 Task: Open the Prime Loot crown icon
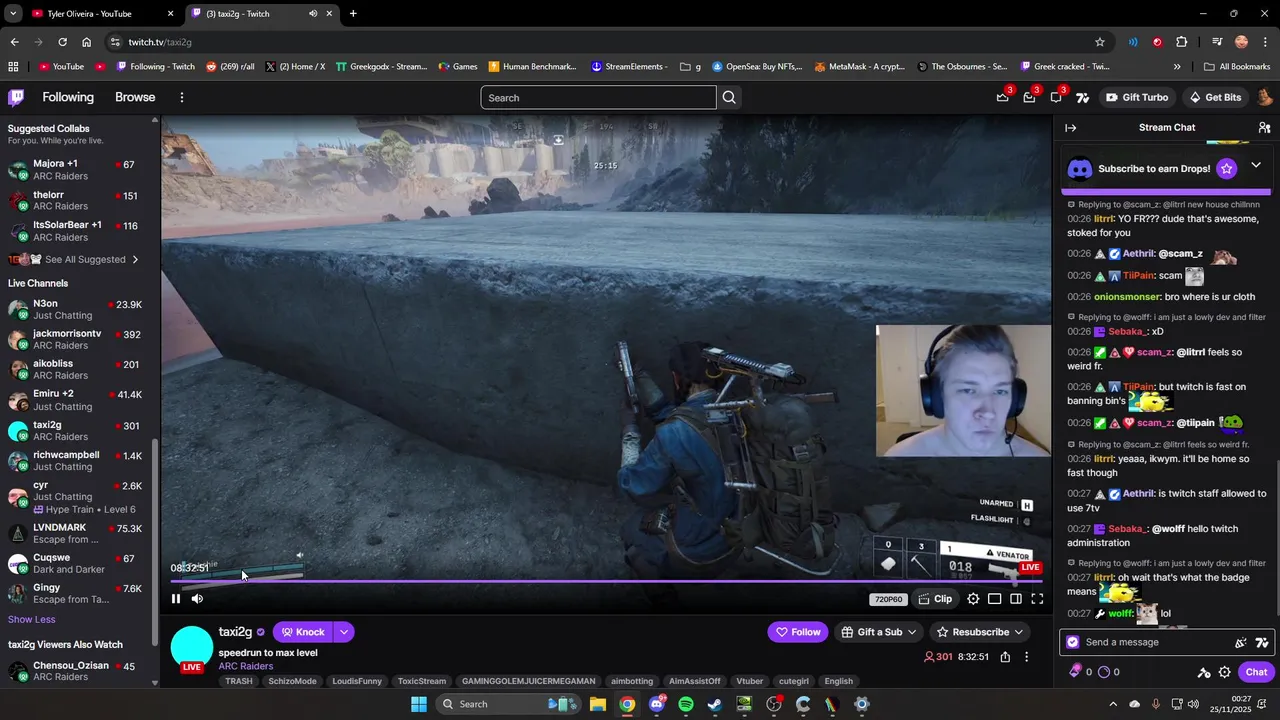[1002, 97]
